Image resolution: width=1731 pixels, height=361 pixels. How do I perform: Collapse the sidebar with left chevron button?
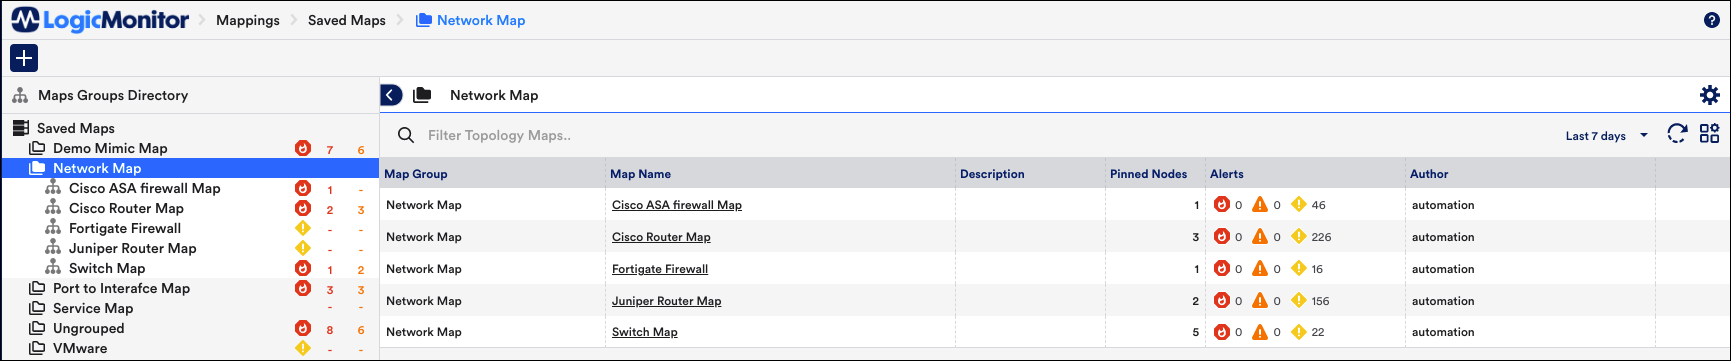click(391, 95)
